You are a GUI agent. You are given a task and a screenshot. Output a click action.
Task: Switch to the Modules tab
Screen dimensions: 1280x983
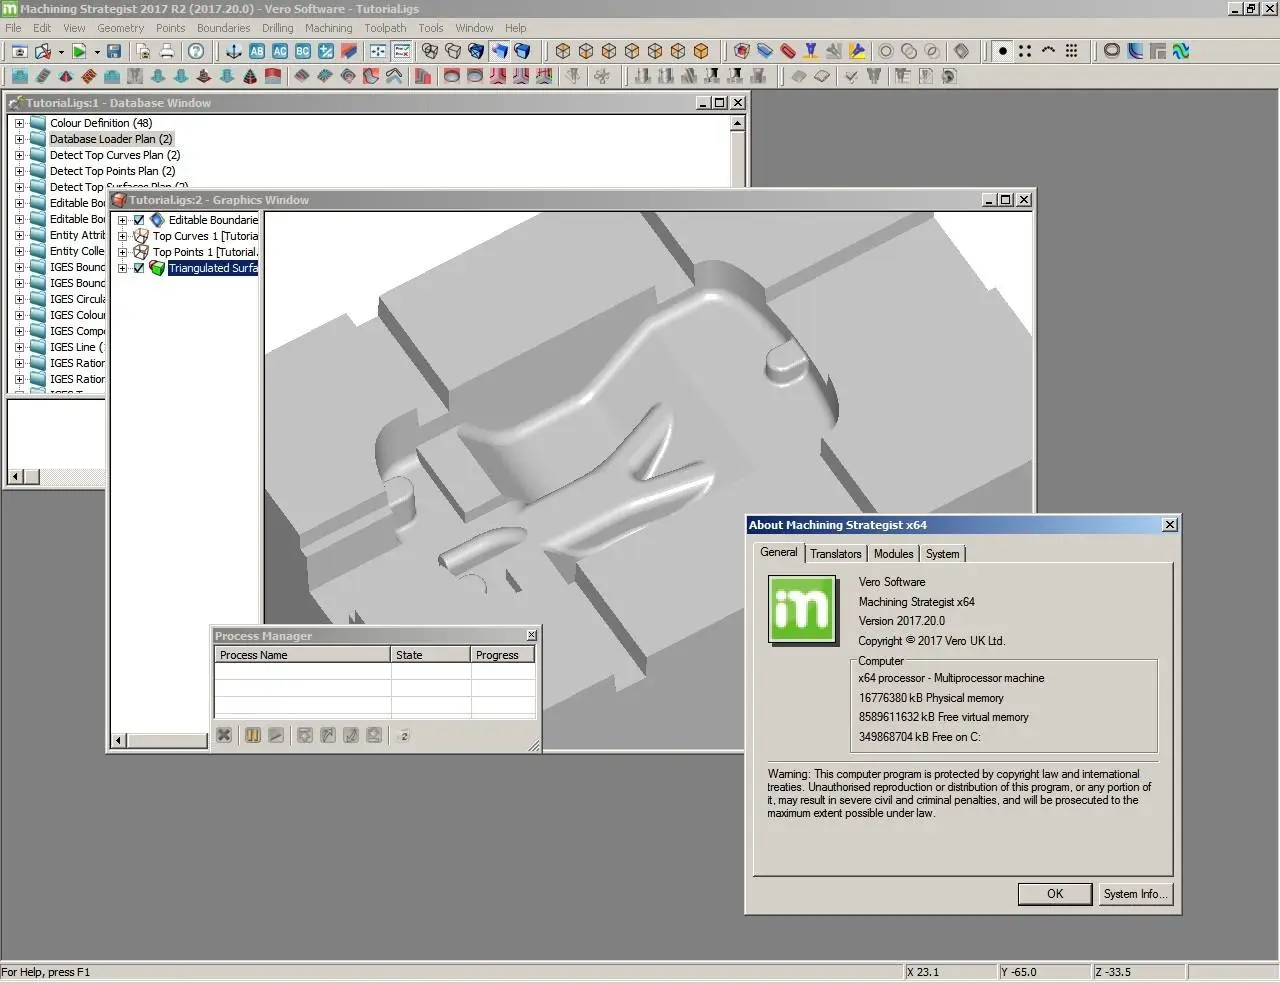coord(893,554)
